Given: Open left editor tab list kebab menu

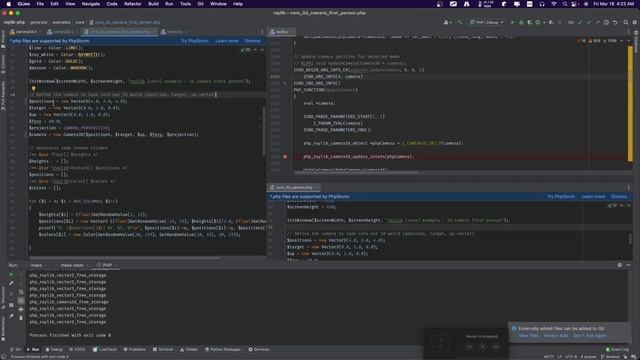Looking at the screenshot, I should 262,32.
